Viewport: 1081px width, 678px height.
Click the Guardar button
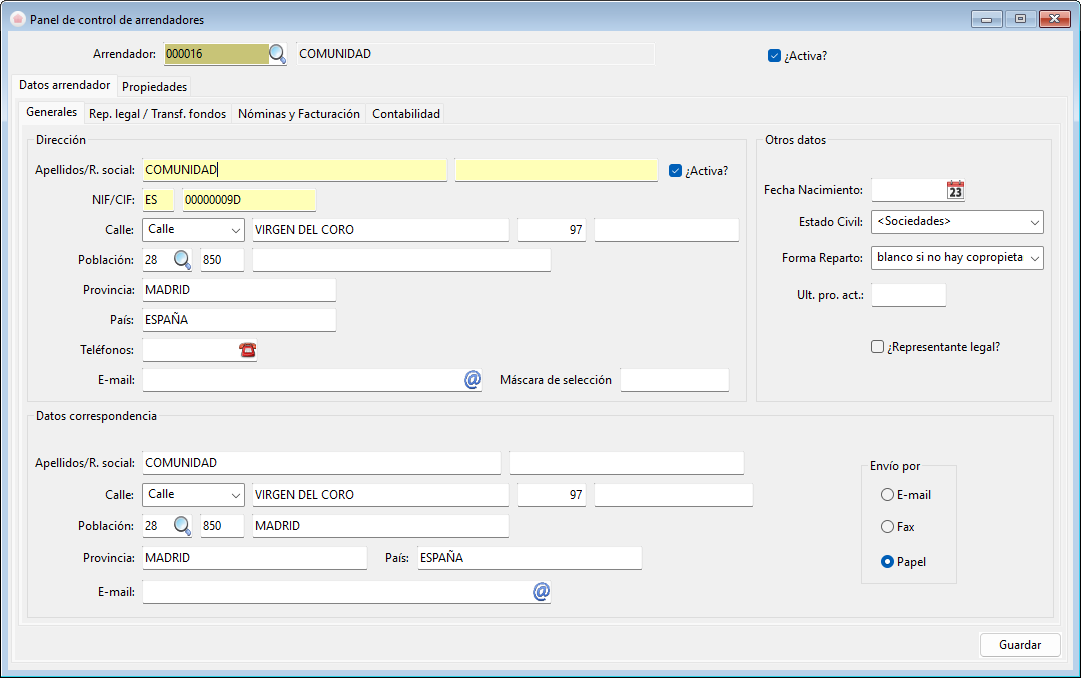[x=1020, y=645]
